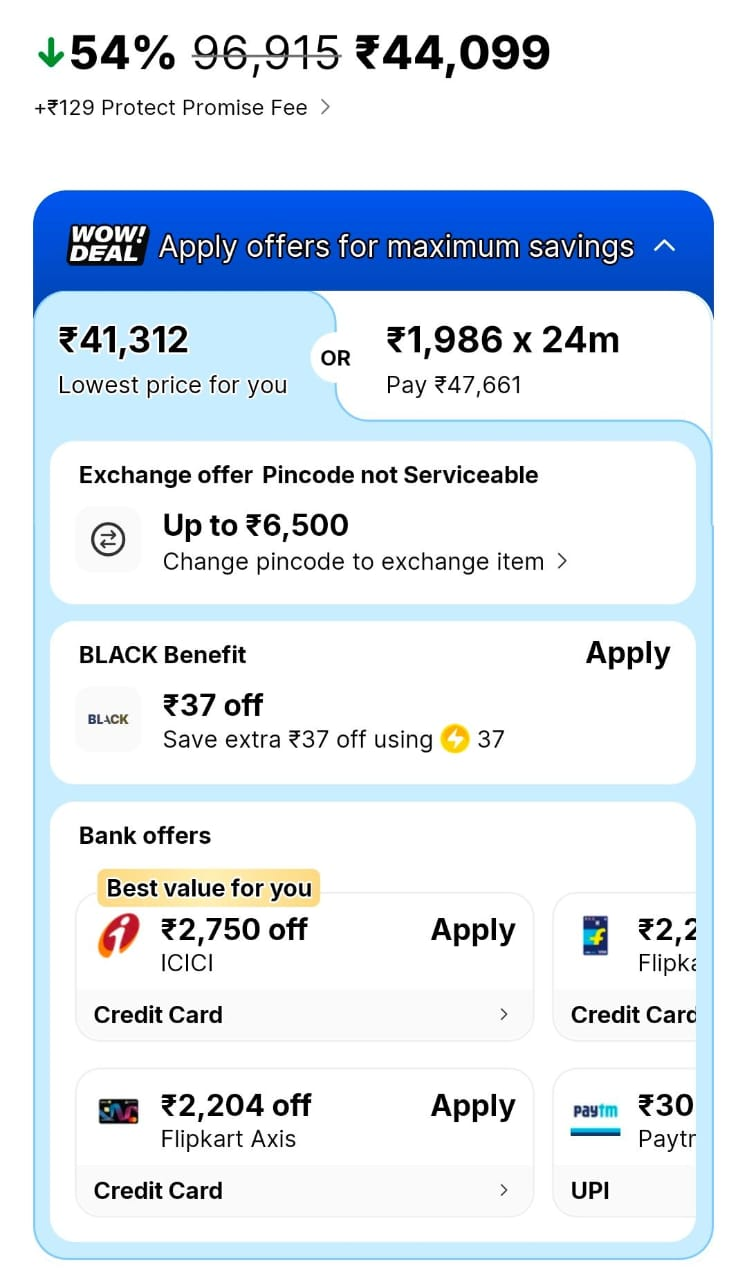Click the WOW! DEAL badge
The height and width of the screenshot is (1280, 747).
click(x=108, y=245)
